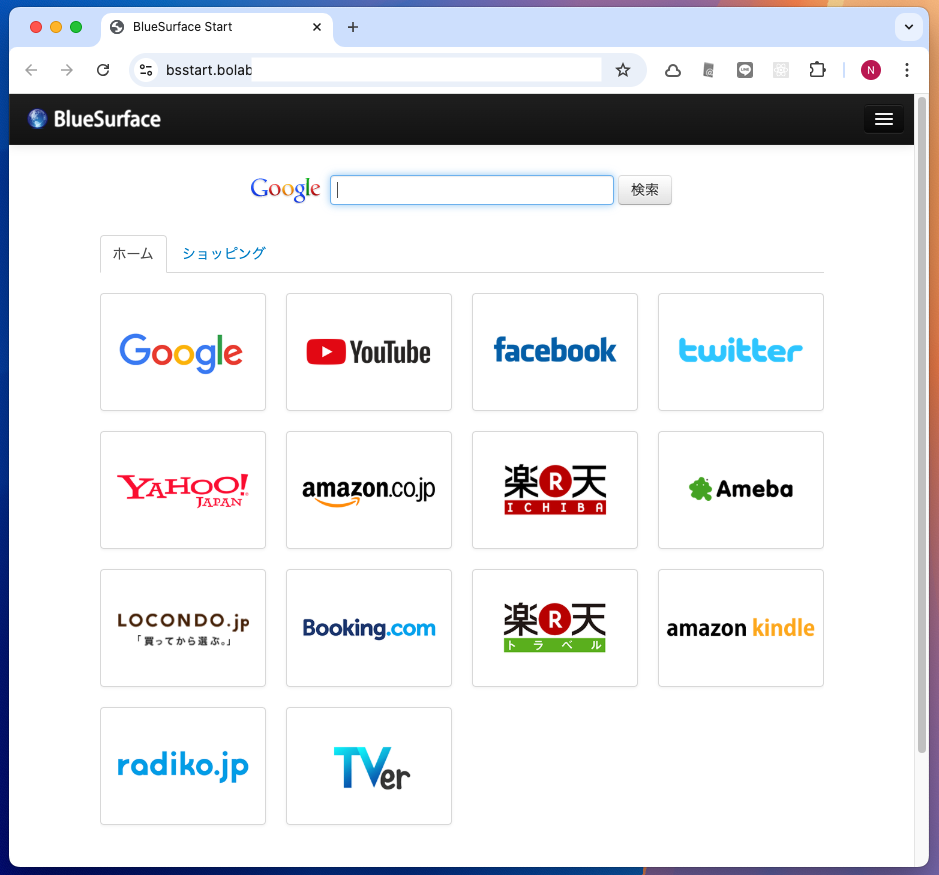Switch to the ショッピング tab
This screenshot has height=875, width=939.
tap(224, 253)
